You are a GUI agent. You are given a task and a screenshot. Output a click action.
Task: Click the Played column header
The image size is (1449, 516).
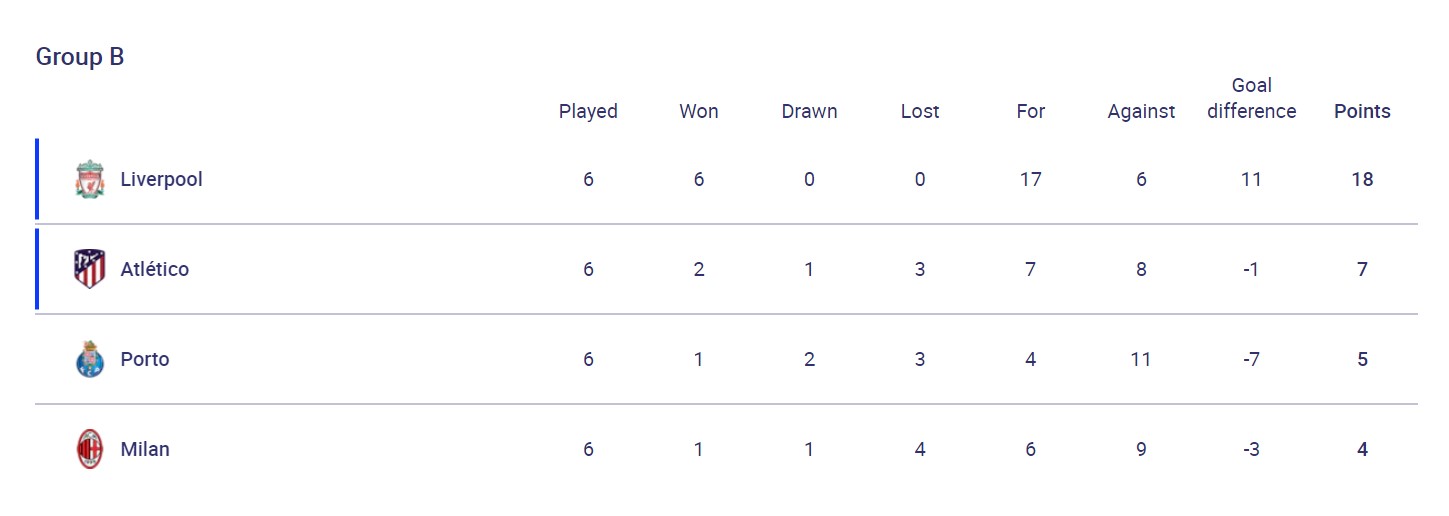point(588,111)
